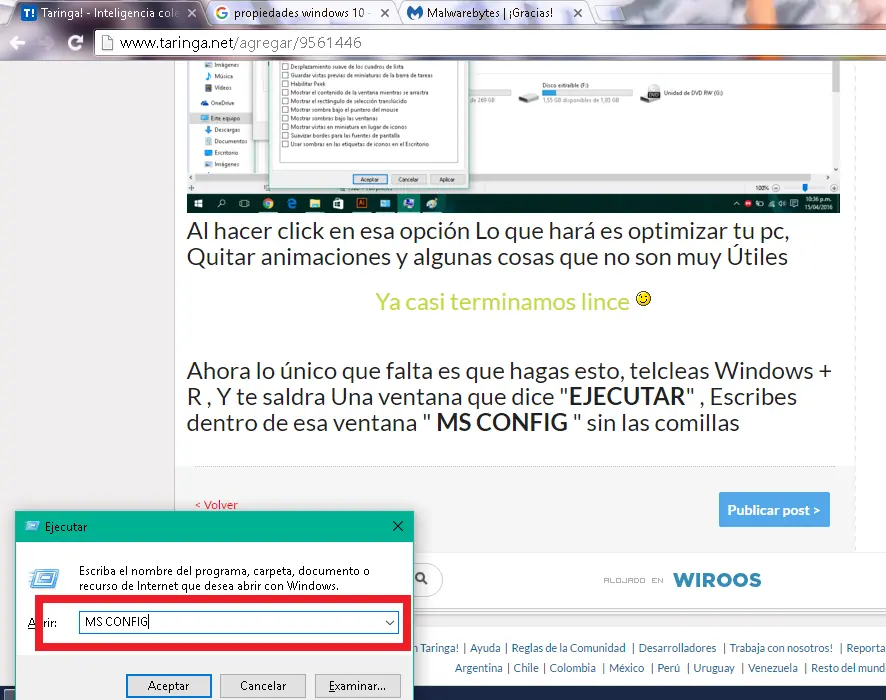Click the Edge icon in the embedded taskbar
This screenshot has width=886, height=700.
click(x=292, y=203)
